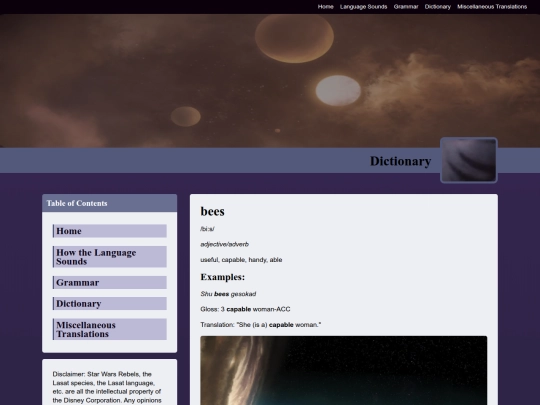The width and height of the screenshot is (540, 405).
Task: Open How the Language Sounds sidebar link
Action: point(110,257)
